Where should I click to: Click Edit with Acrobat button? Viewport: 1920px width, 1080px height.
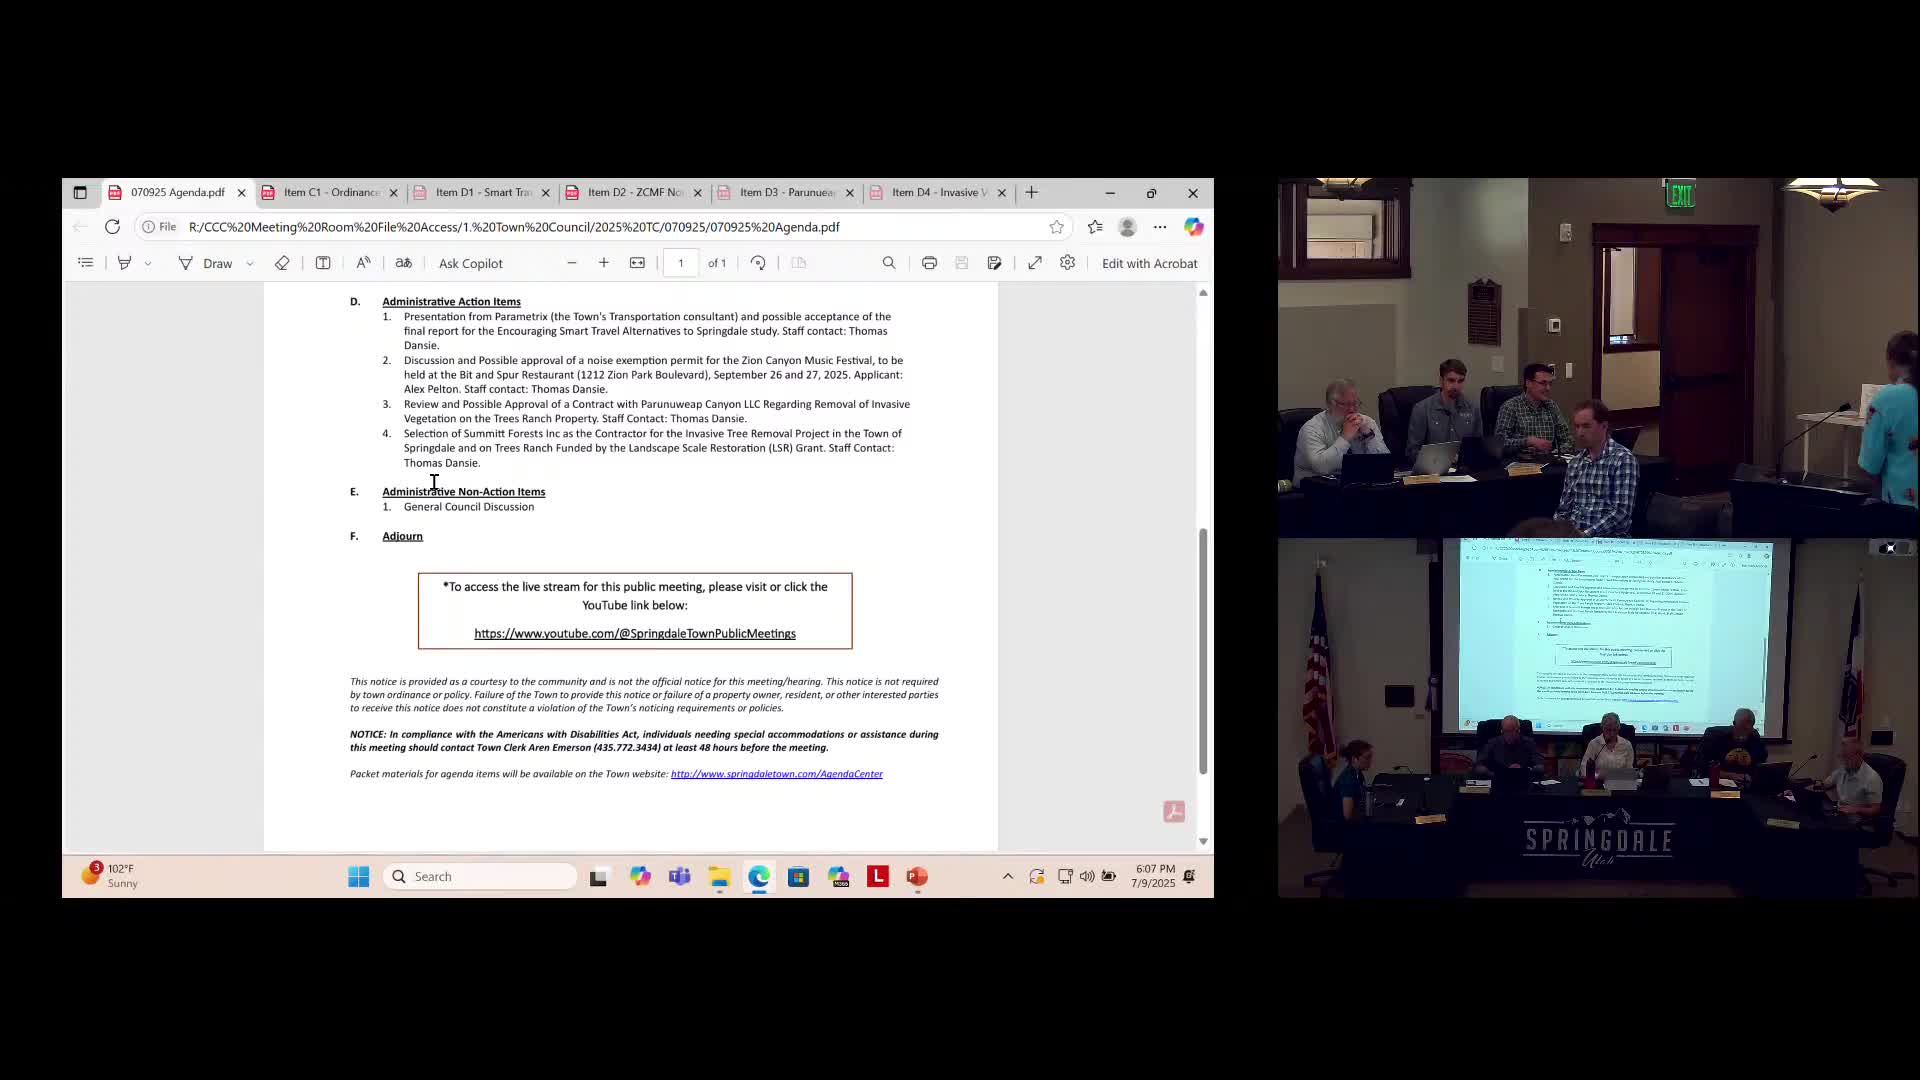pyautogui.click(x=1149, y=264)
